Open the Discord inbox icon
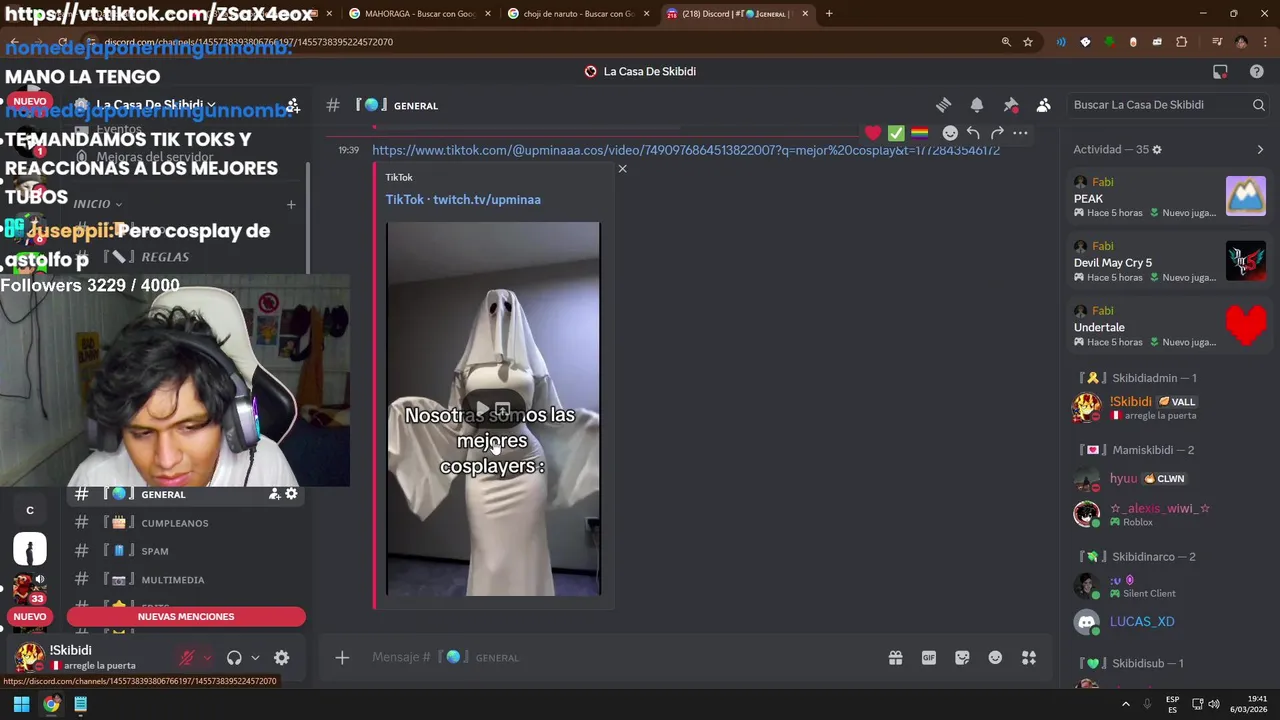The width and height of the screenshot is (1280, 720). coord(1220,71)
